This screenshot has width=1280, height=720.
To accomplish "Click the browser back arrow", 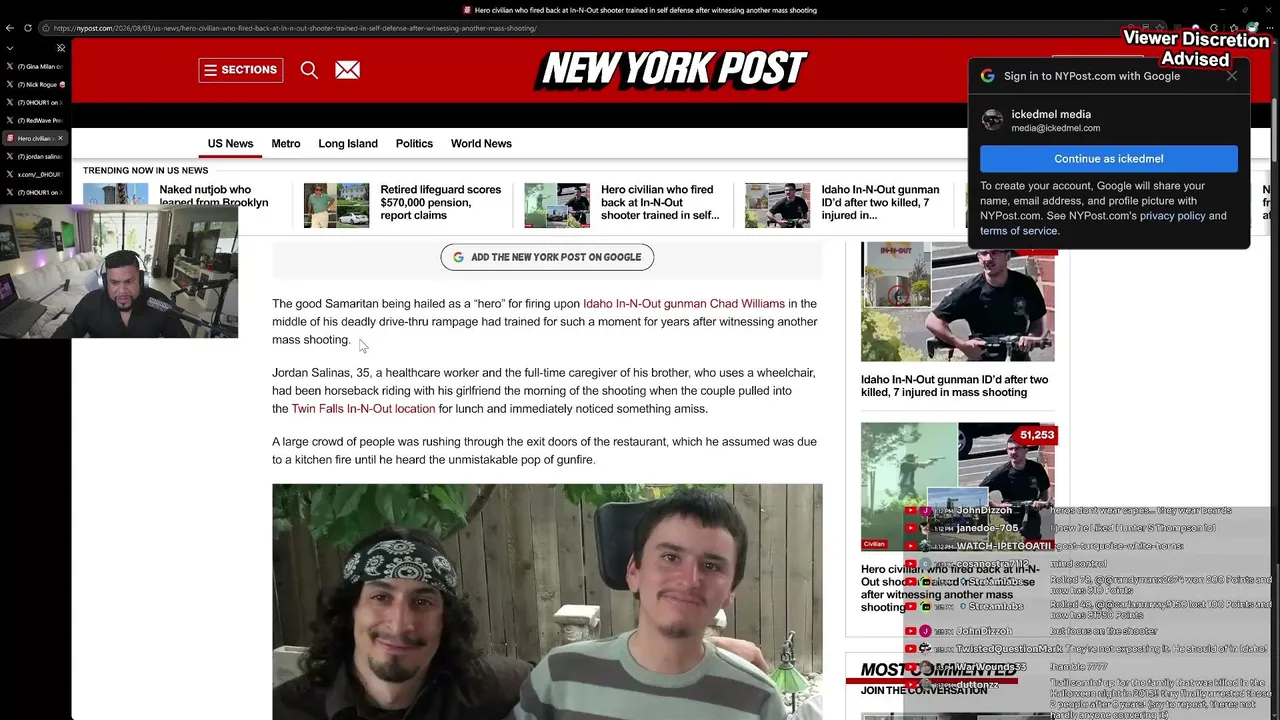I will click(10, 28).
